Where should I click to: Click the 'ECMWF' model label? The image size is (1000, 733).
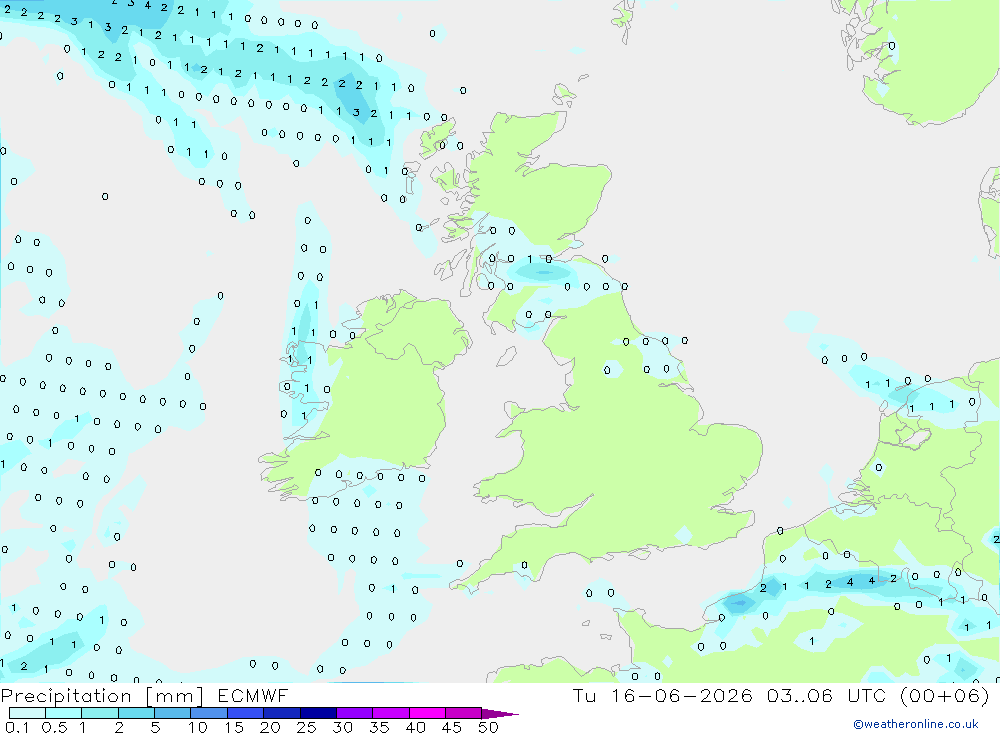(253, 696)
